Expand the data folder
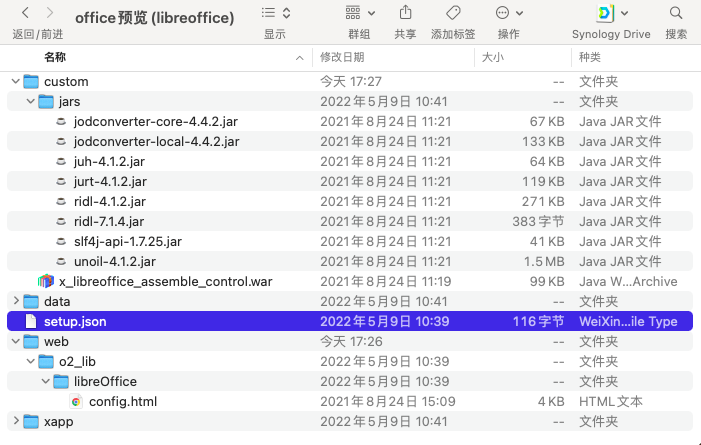The width and height of the screenshot is (701, 445). point(16,301)
